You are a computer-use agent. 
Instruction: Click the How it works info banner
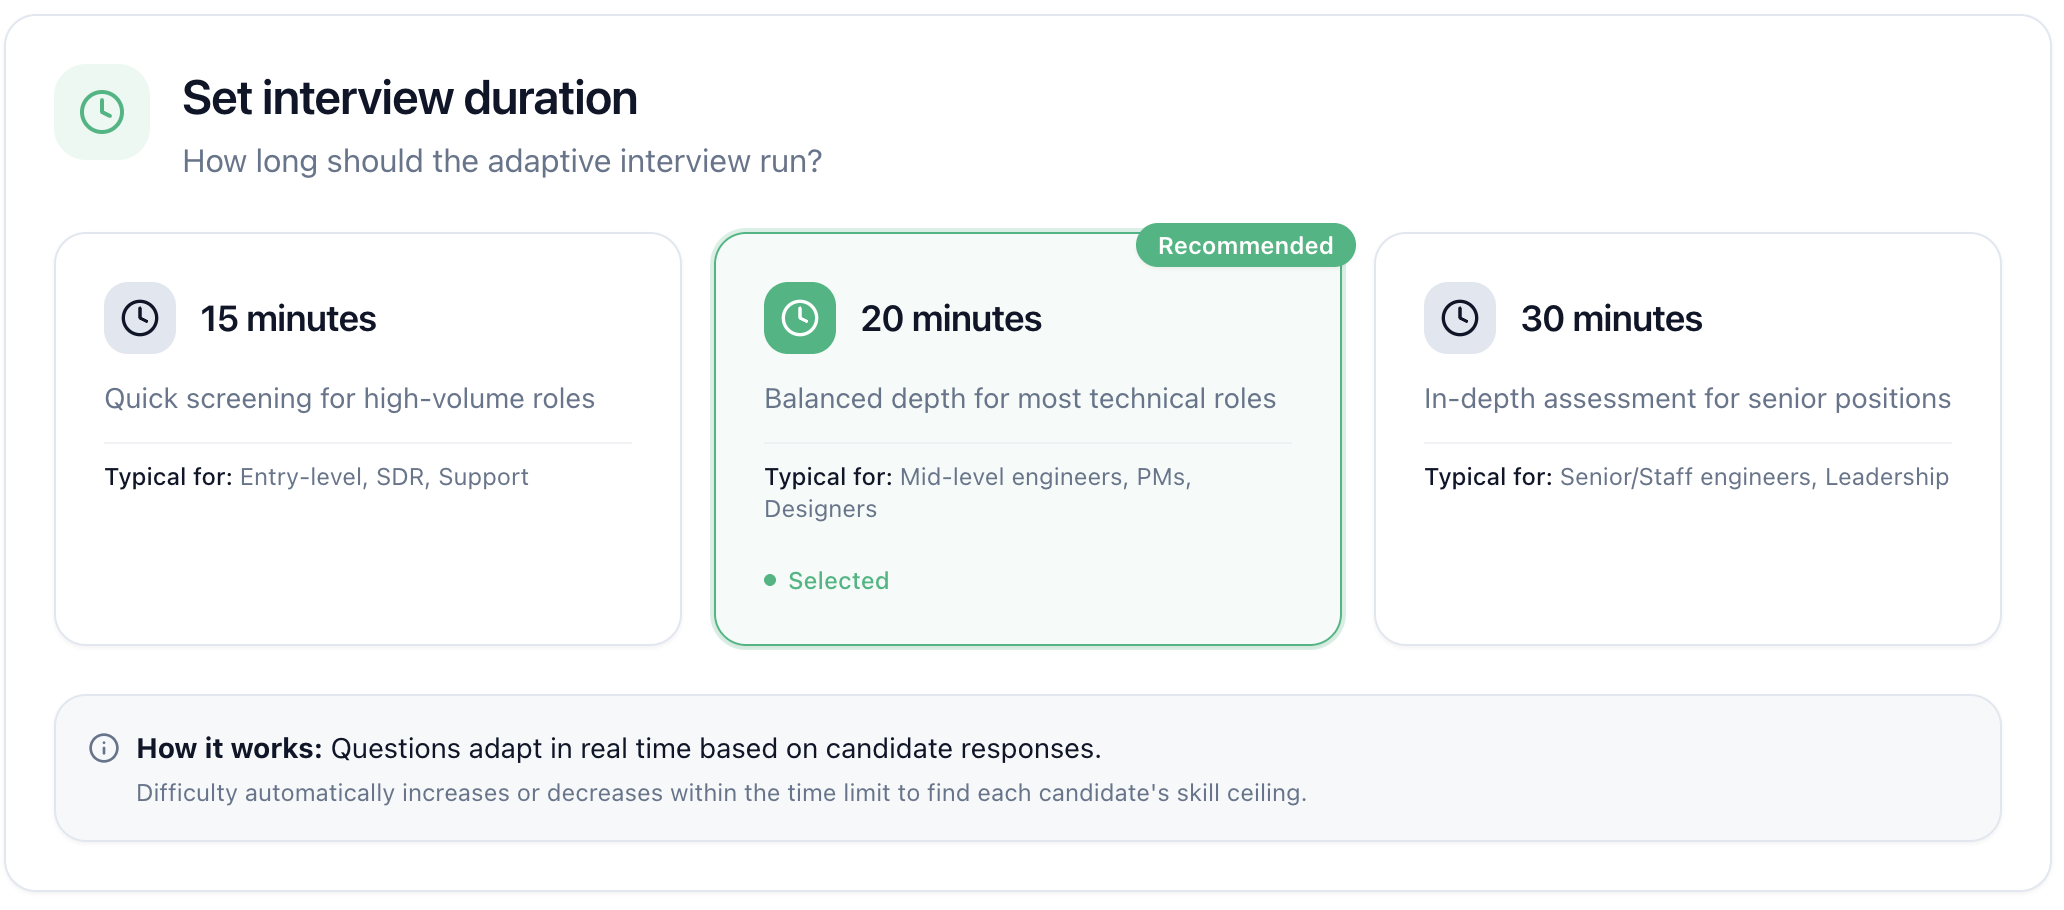coord(1028,768)
